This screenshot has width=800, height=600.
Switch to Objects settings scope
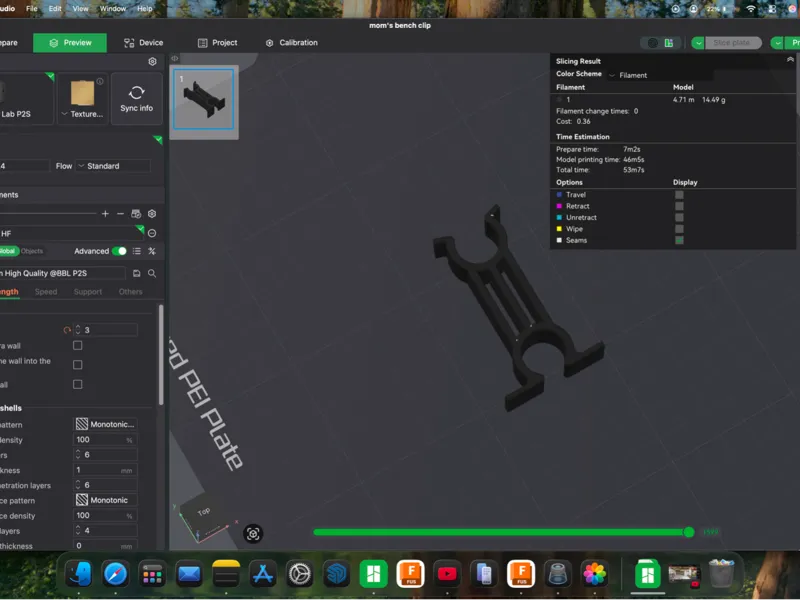pos(32,251)
